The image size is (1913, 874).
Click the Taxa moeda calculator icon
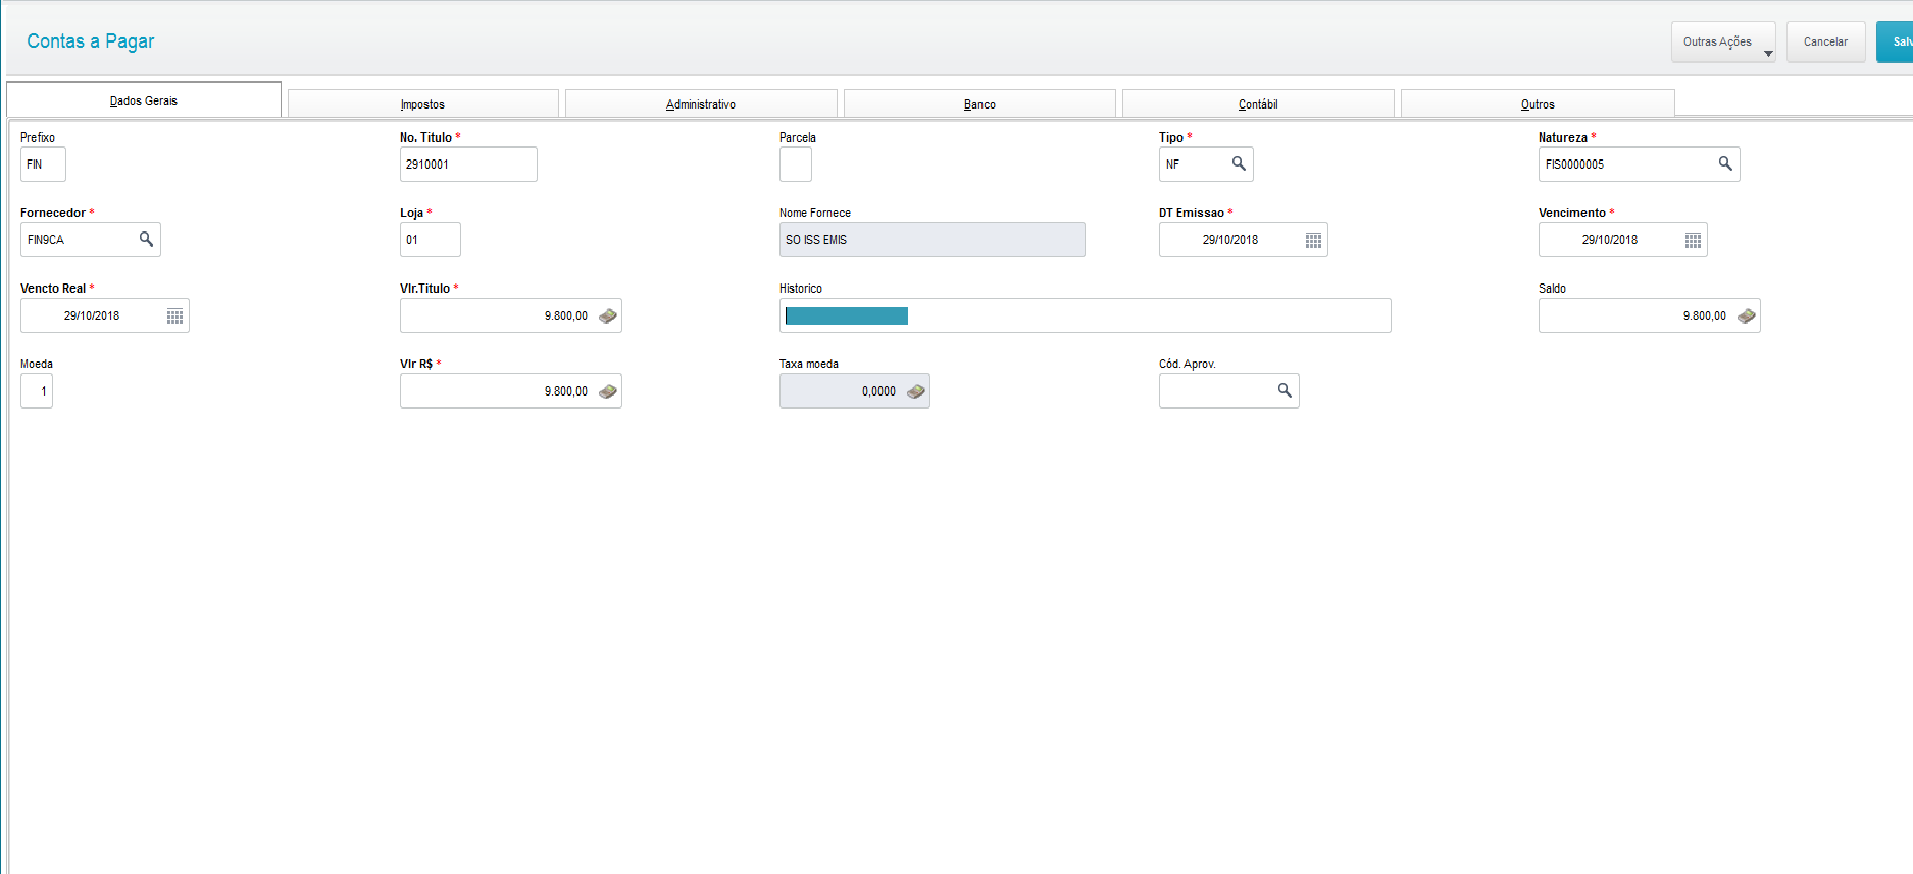(x=915, y=391)
